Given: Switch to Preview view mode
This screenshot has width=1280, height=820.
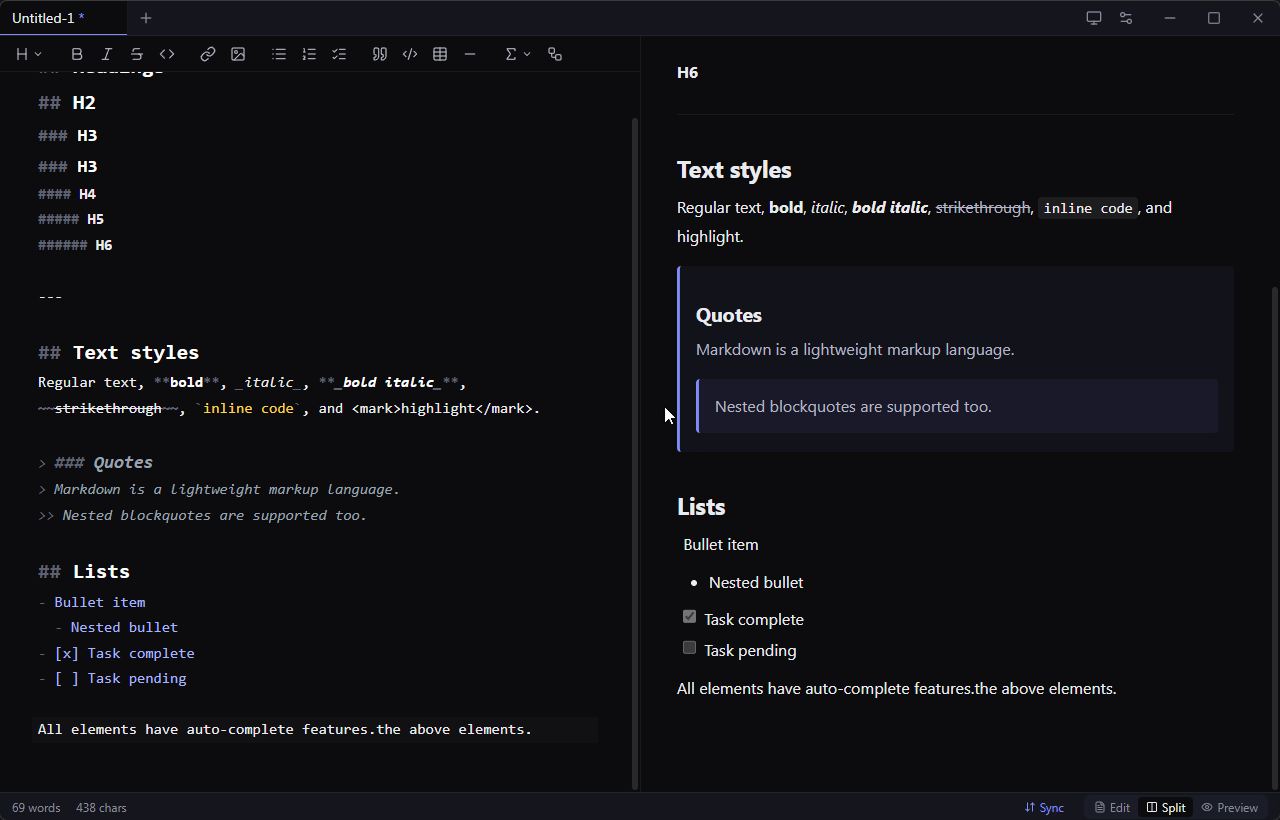Looking at the screenshot, I should click(x=1230, y=807).
